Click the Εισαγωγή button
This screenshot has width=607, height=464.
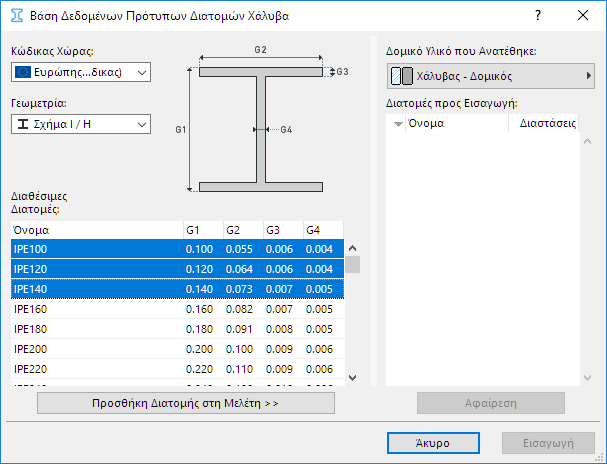click(x=549, y=443)
